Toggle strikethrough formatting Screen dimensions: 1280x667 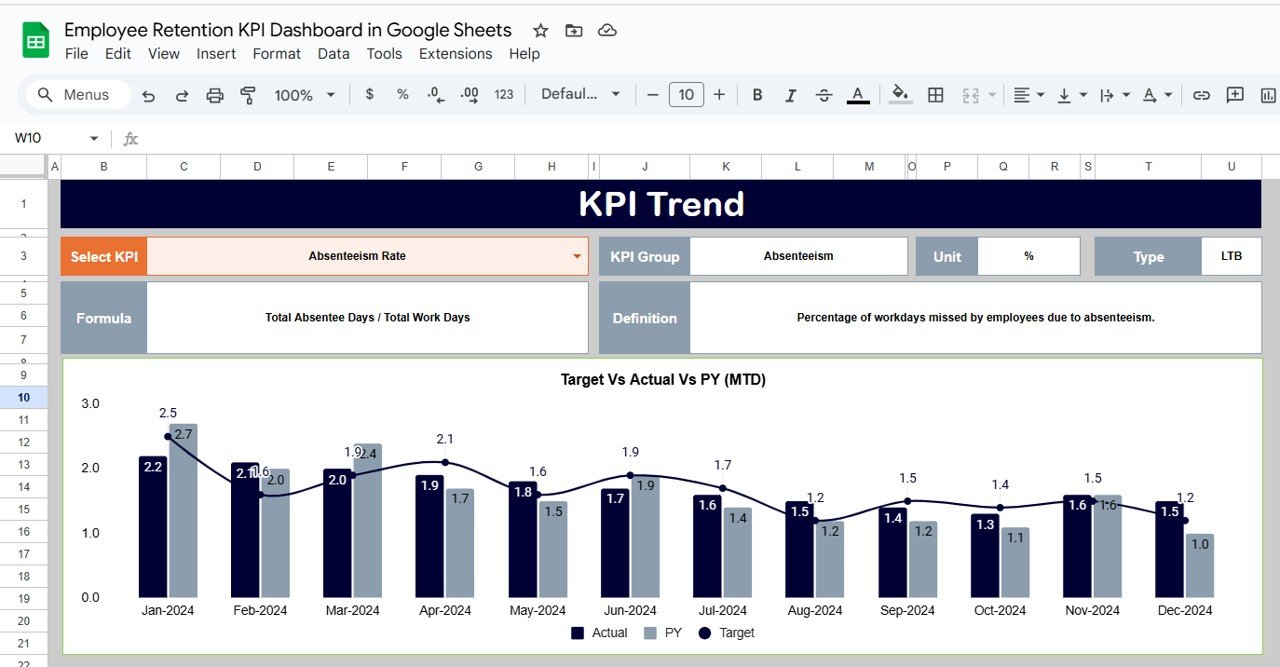pos(824,94)
